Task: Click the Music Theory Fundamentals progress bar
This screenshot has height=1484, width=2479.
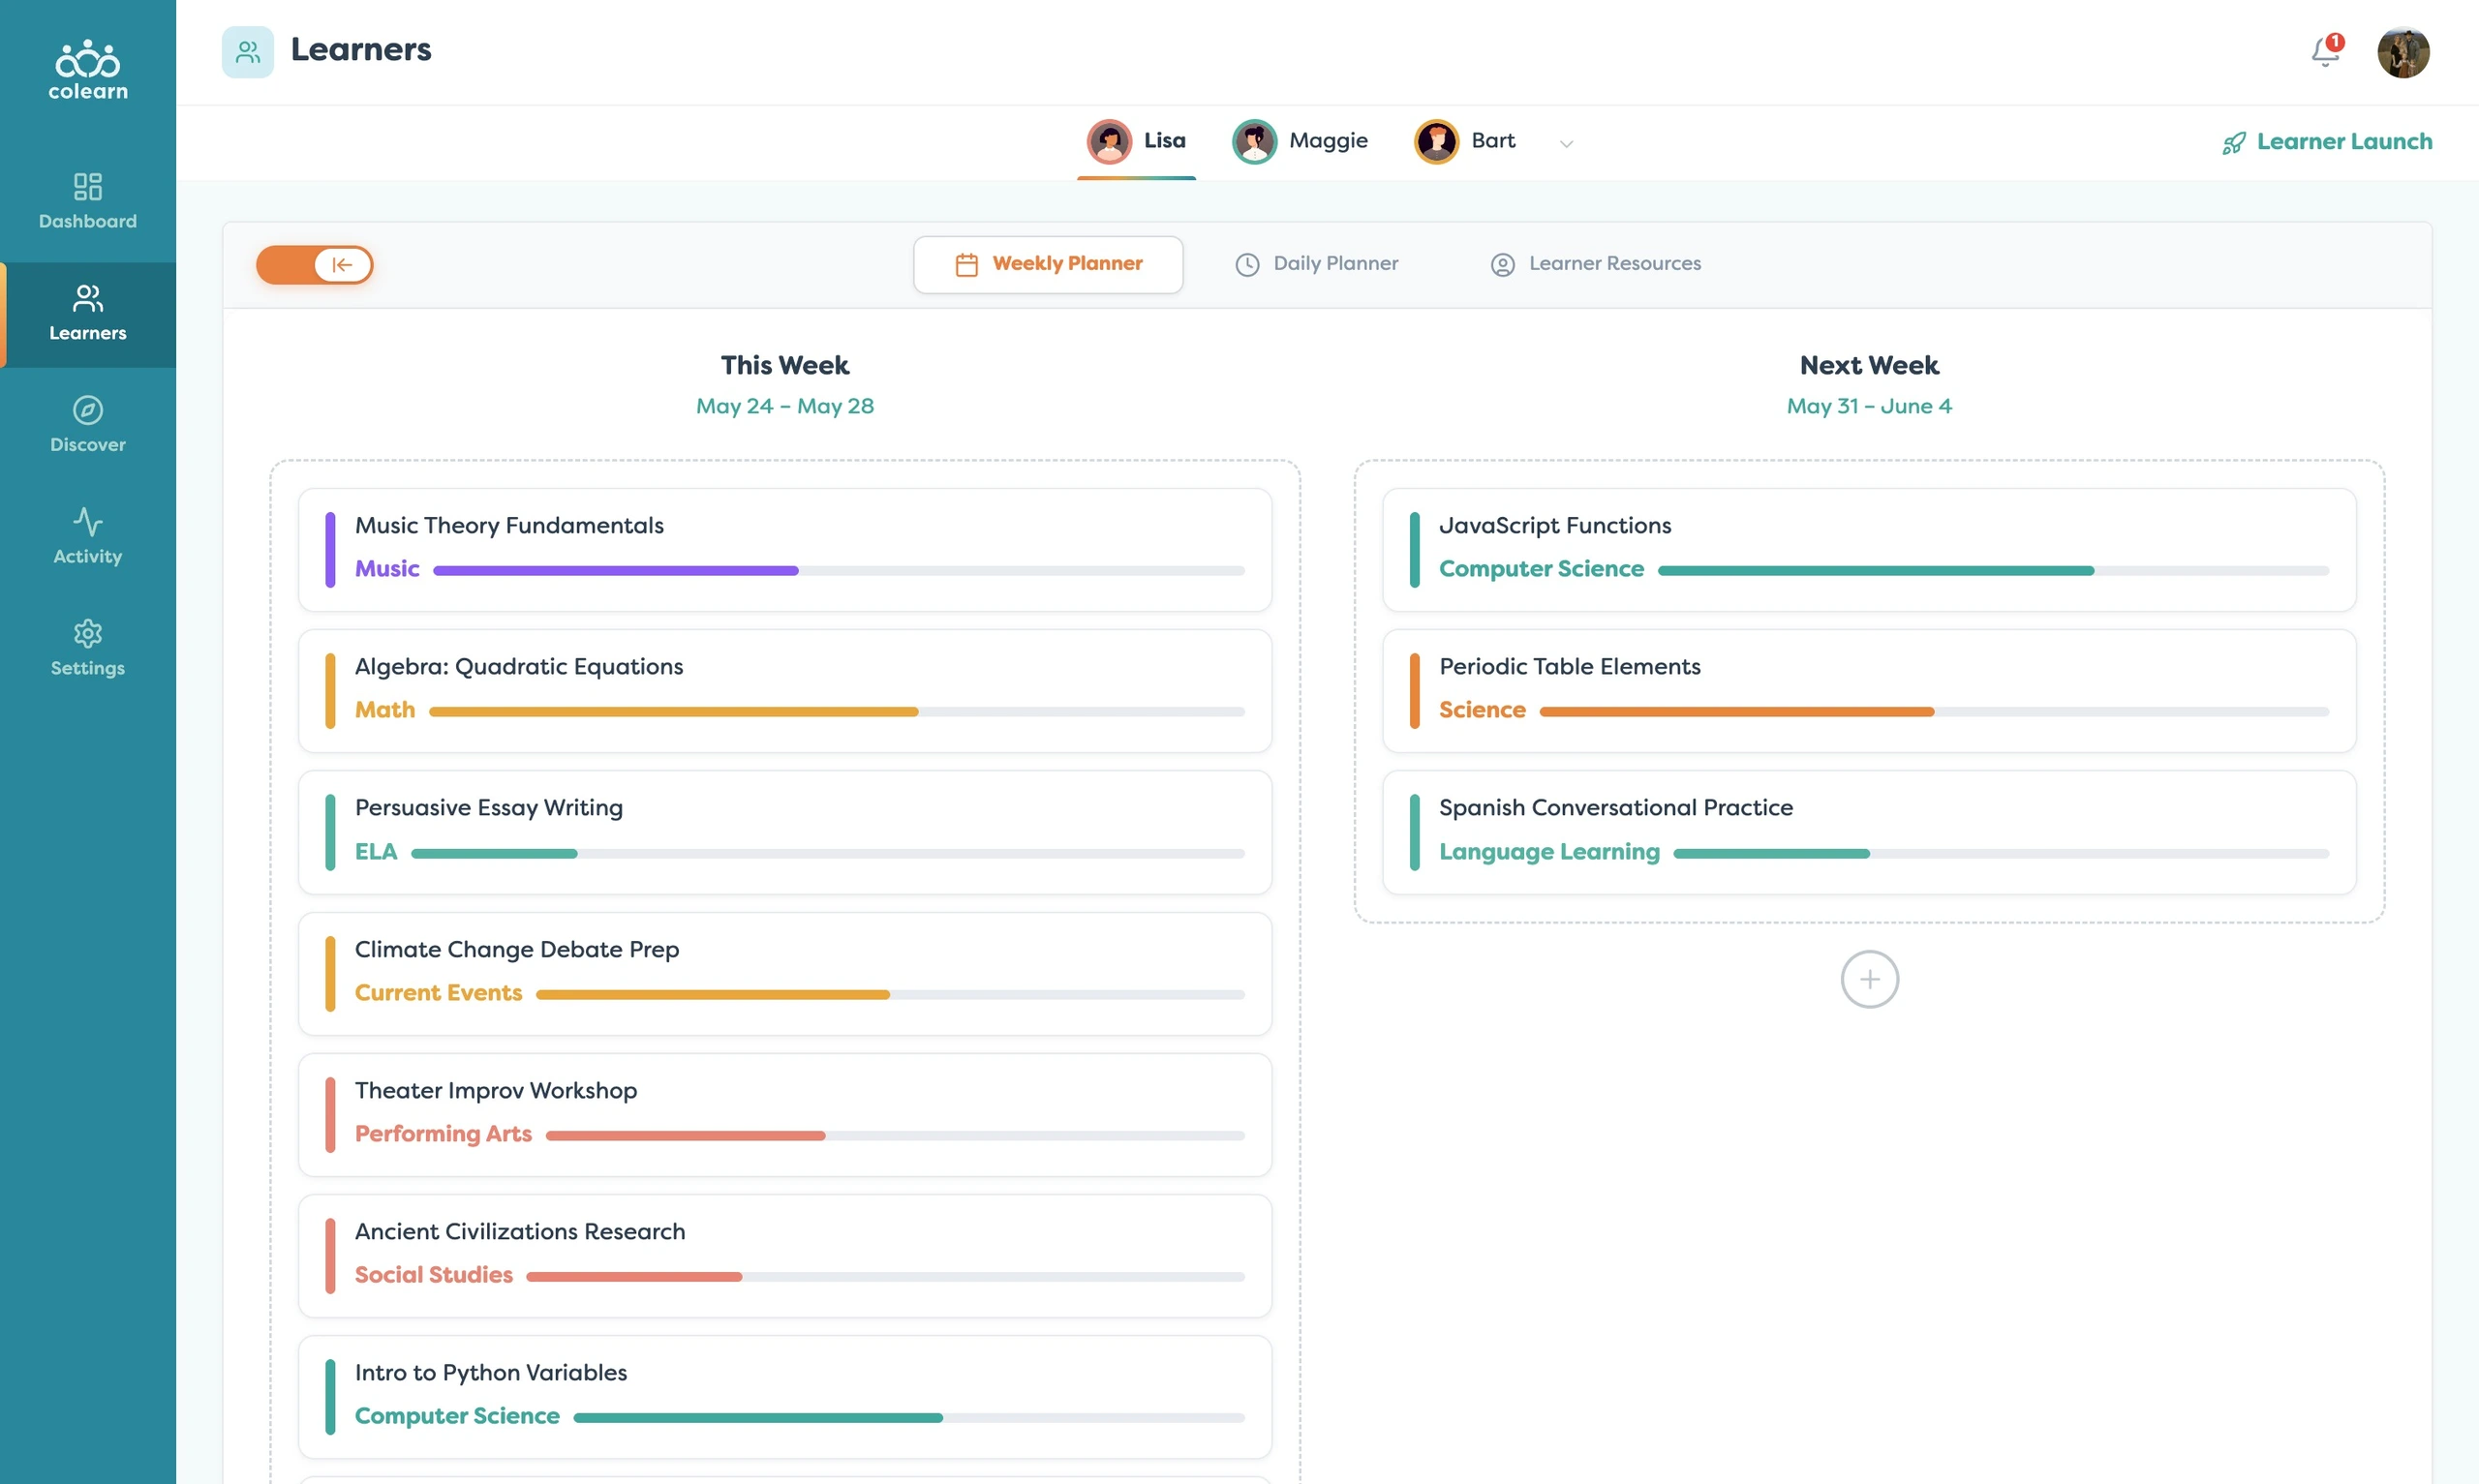Action: point(838,571)
